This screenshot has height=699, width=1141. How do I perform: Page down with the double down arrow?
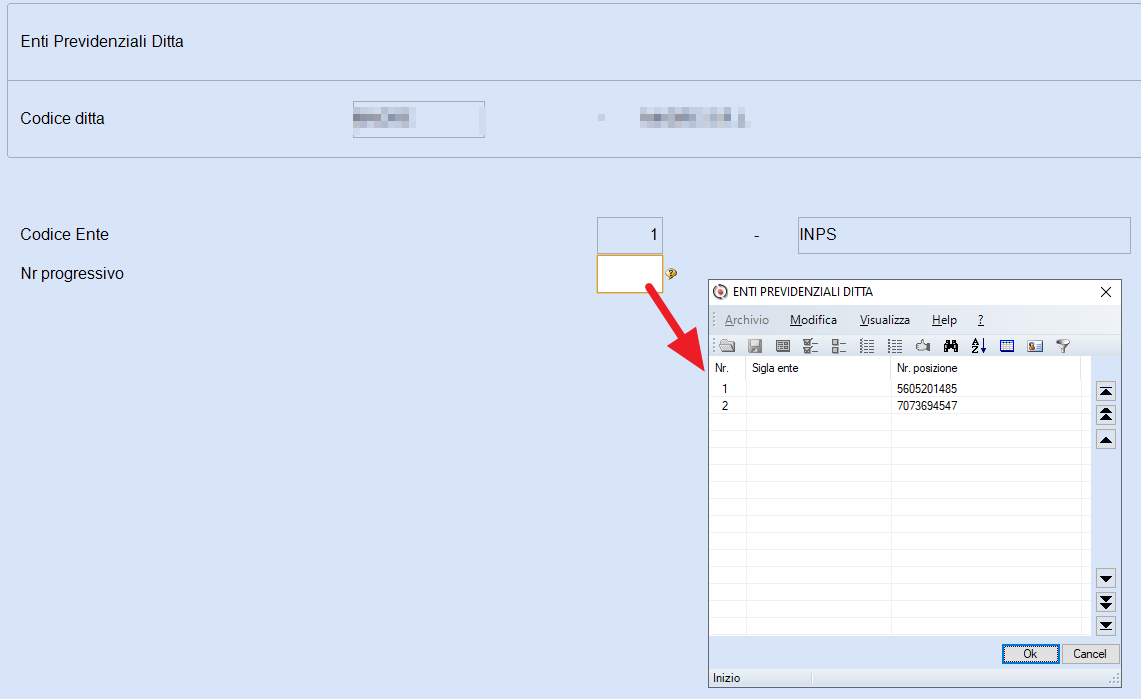1106,602
